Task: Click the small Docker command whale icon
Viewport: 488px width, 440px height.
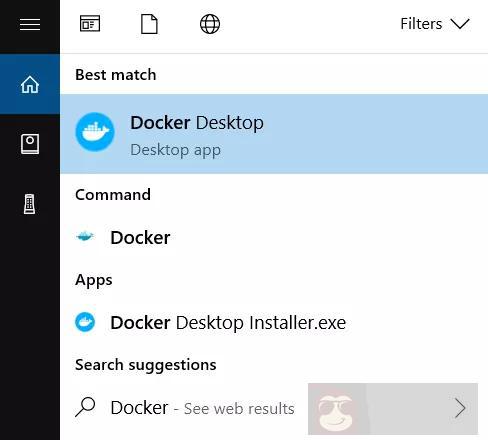Action: pyautogui.click(x=85, y=237)
